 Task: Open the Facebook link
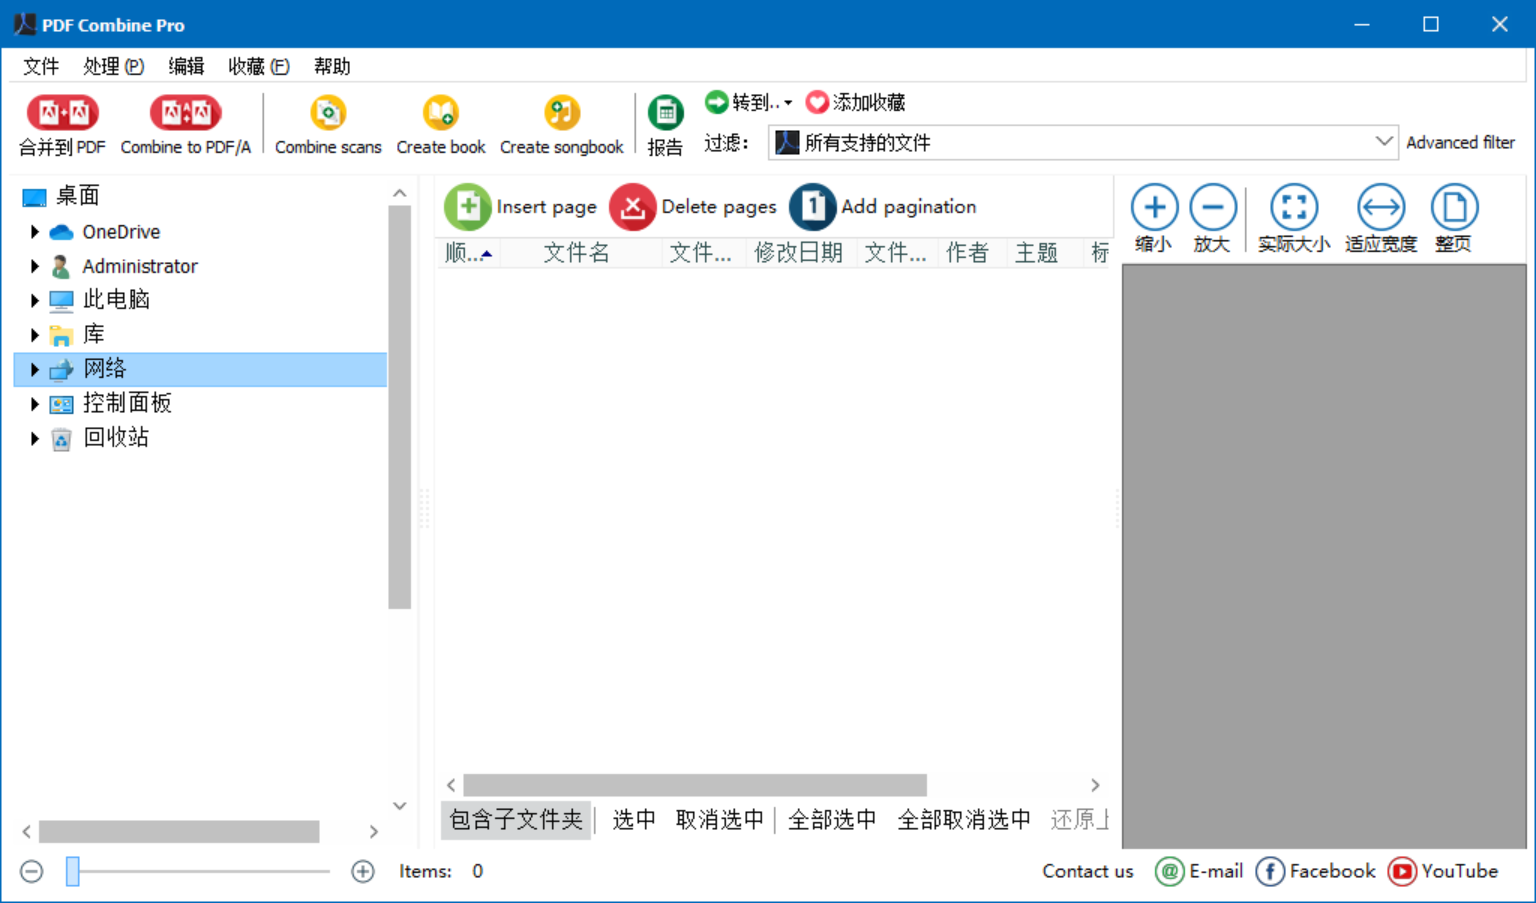tap(1316, 872)
